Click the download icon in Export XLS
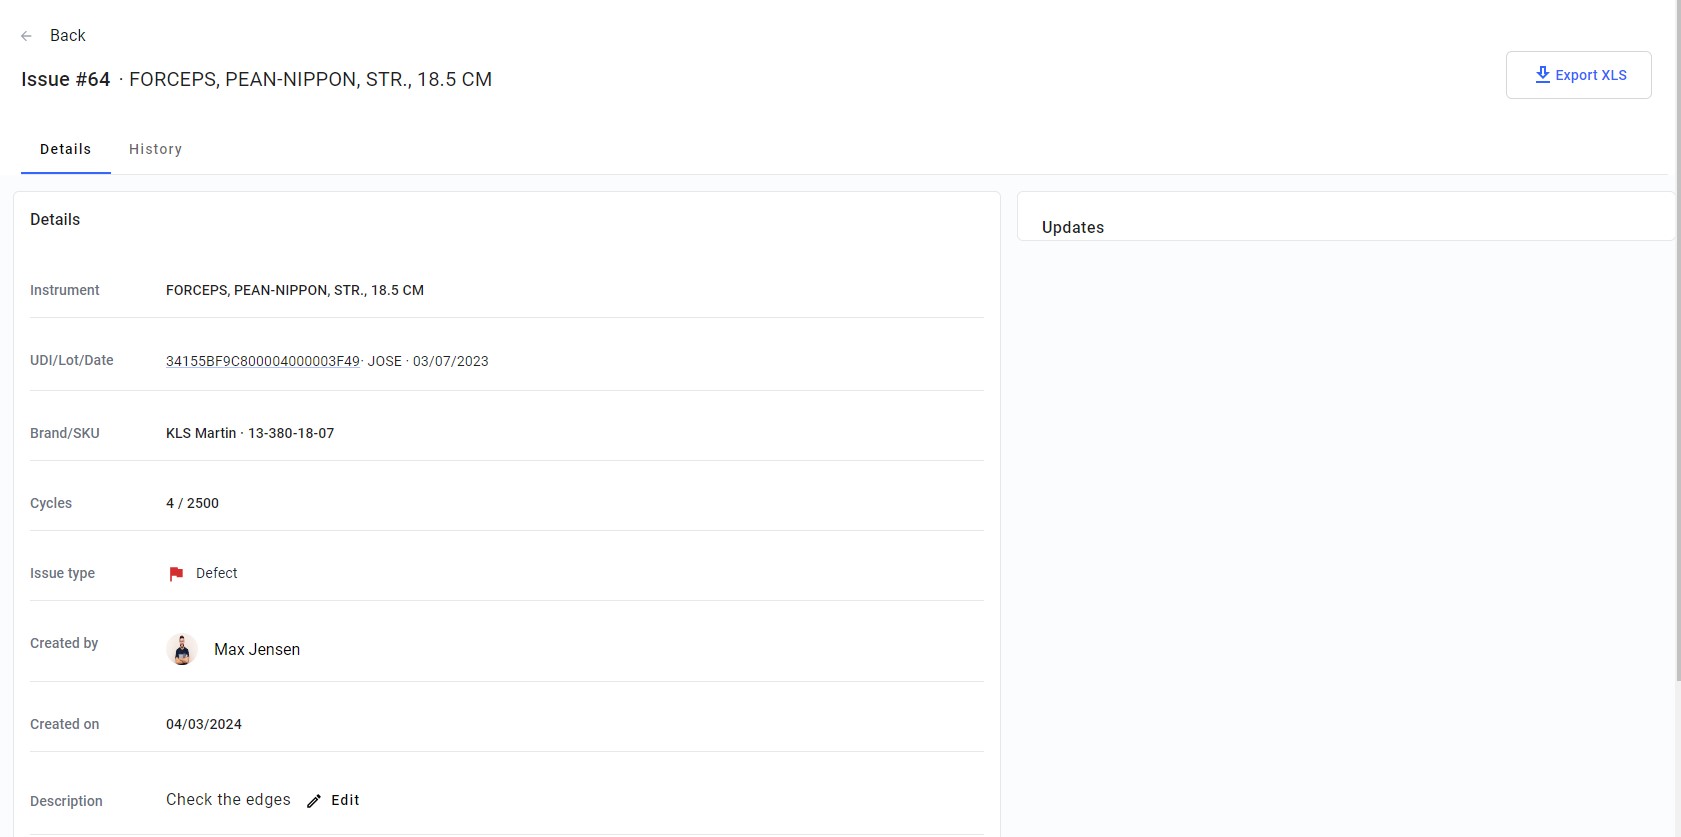The width and height of the screenshot is (1681, 837). 1542,75
